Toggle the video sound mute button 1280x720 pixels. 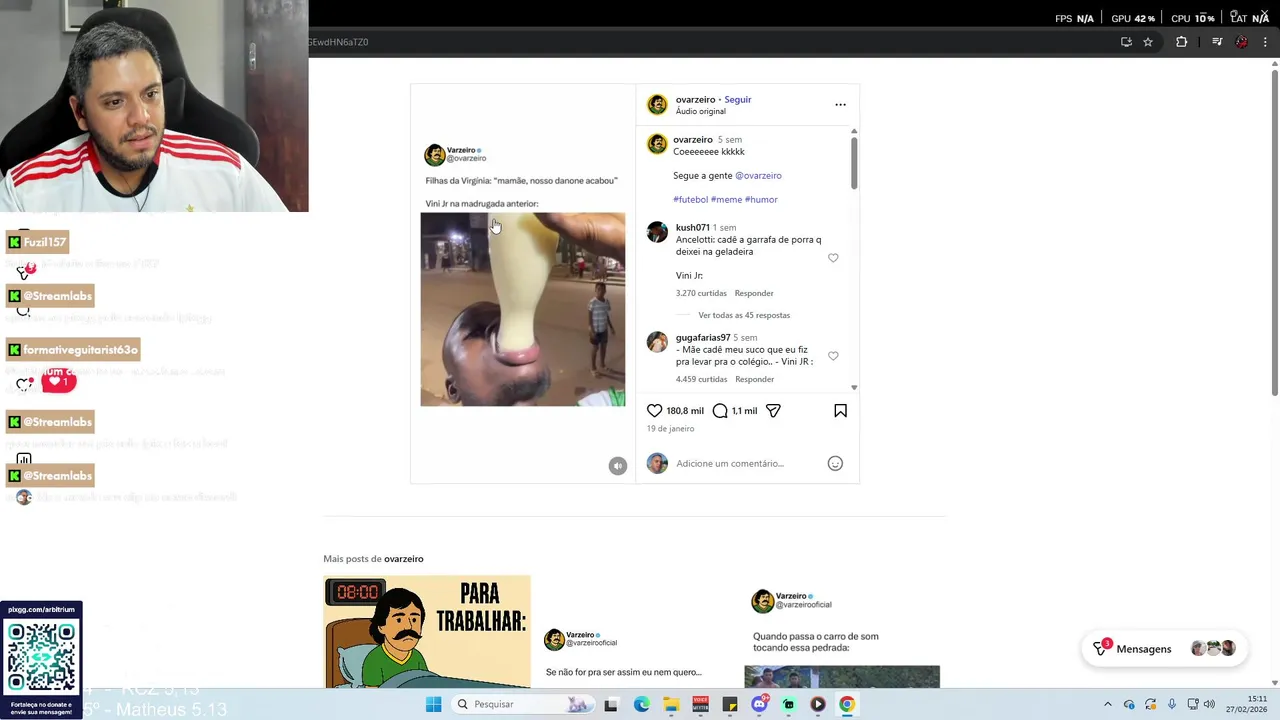click(x=618, y=466)
